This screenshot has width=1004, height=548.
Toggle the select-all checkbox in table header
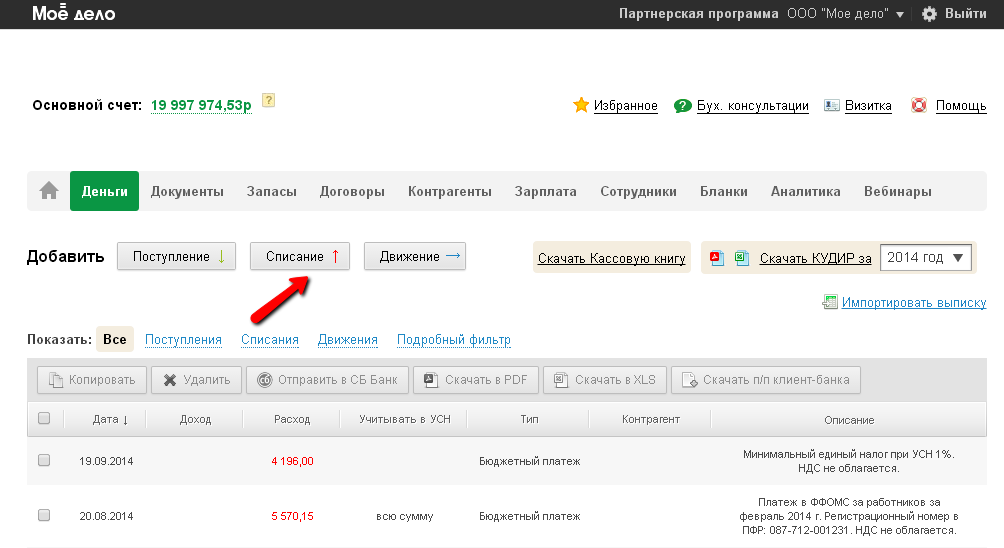coord(44,418)
